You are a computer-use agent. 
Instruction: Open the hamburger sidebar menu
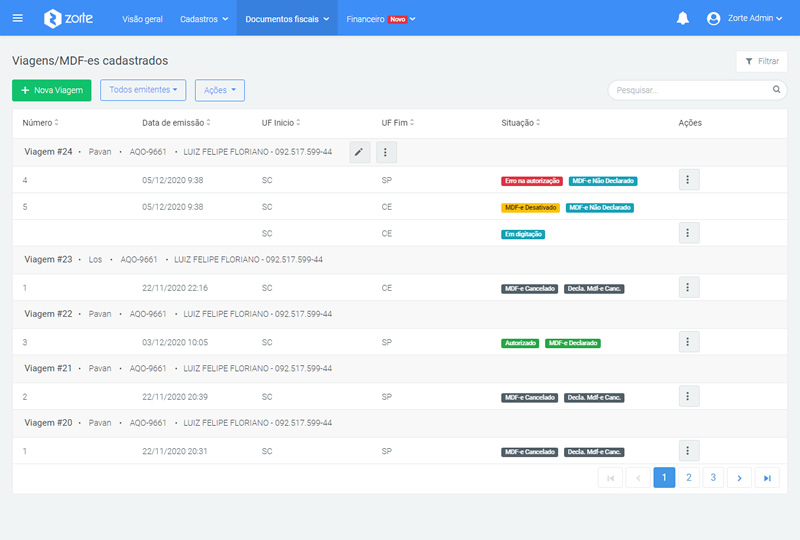click(17, 18)
